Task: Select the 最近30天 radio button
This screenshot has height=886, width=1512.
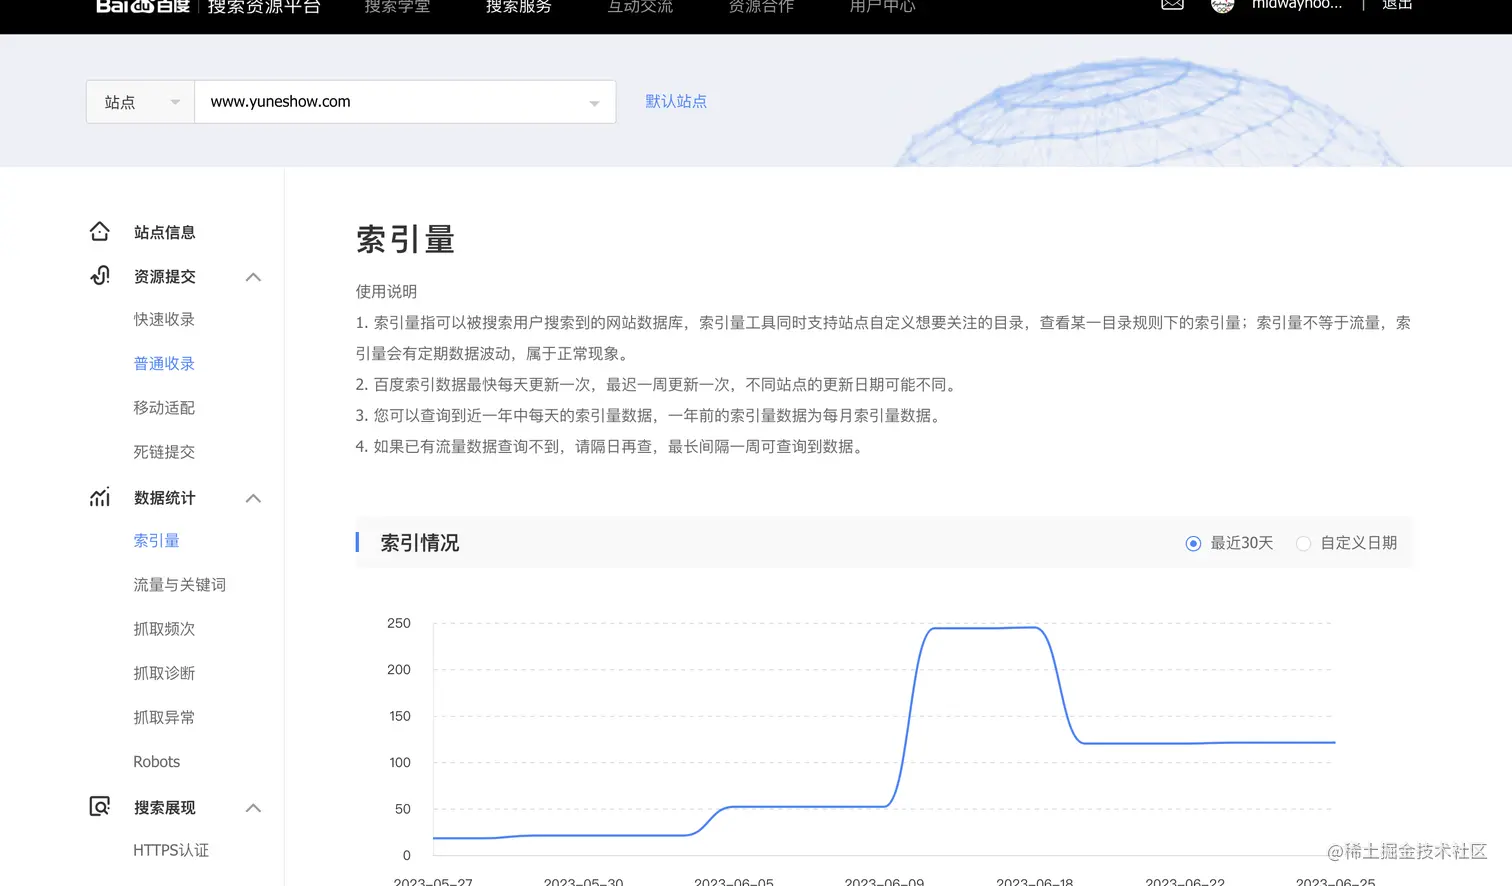Action: (1193, 543)
